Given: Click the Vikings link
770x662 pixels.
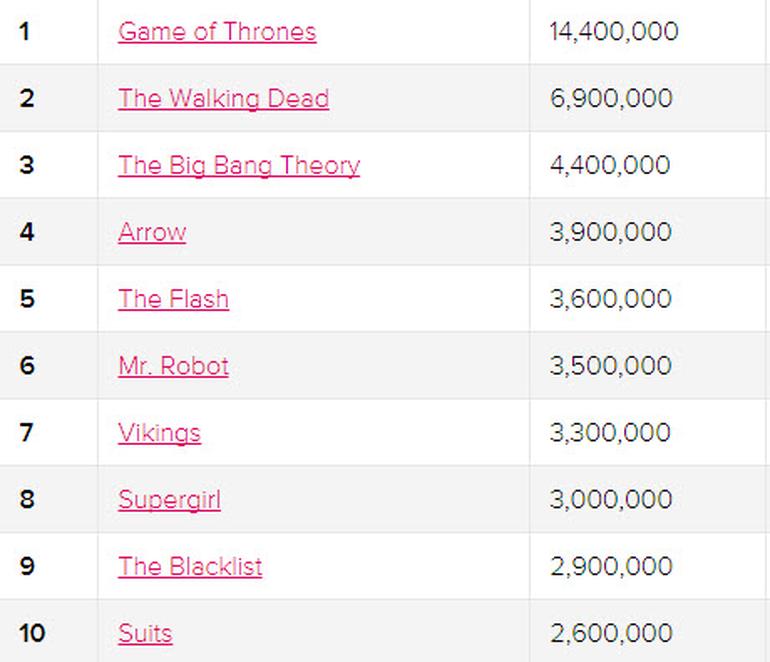Looking at the screenshot, I should click(160, 433).
